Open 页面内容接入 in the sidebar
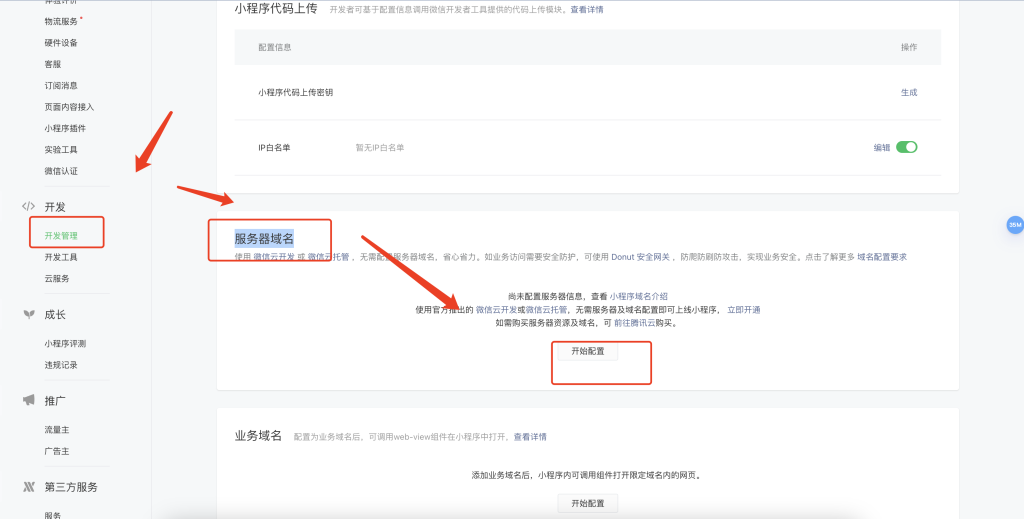 [69, 107]
